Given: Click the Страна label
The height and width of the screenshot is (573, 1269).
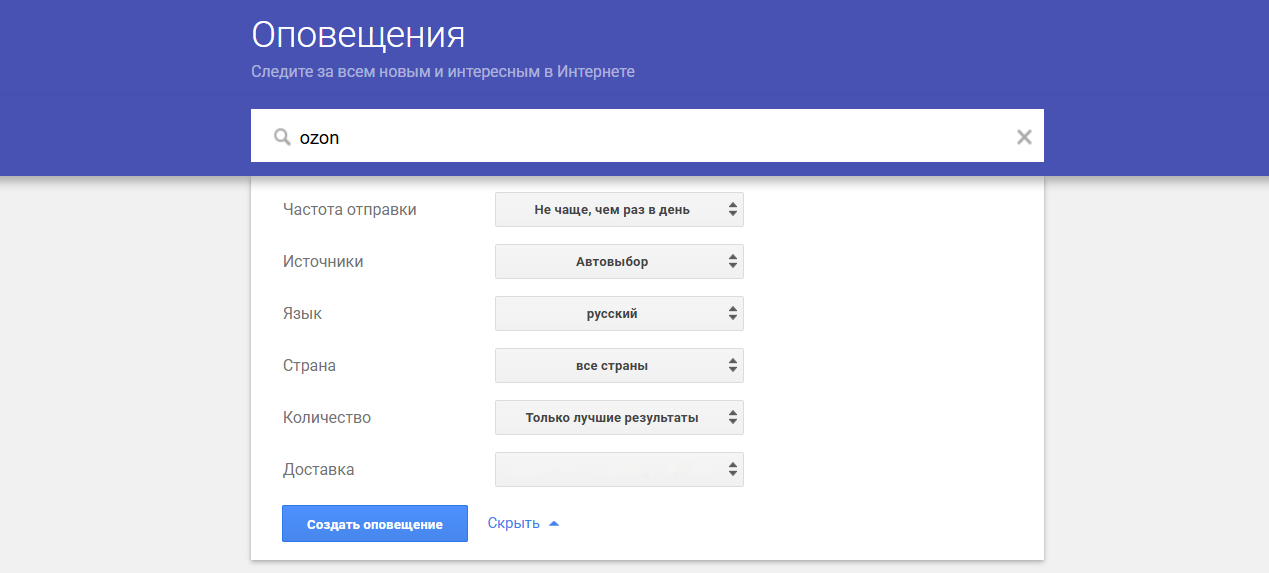Looking at the screenshot, I should (309, 366).
